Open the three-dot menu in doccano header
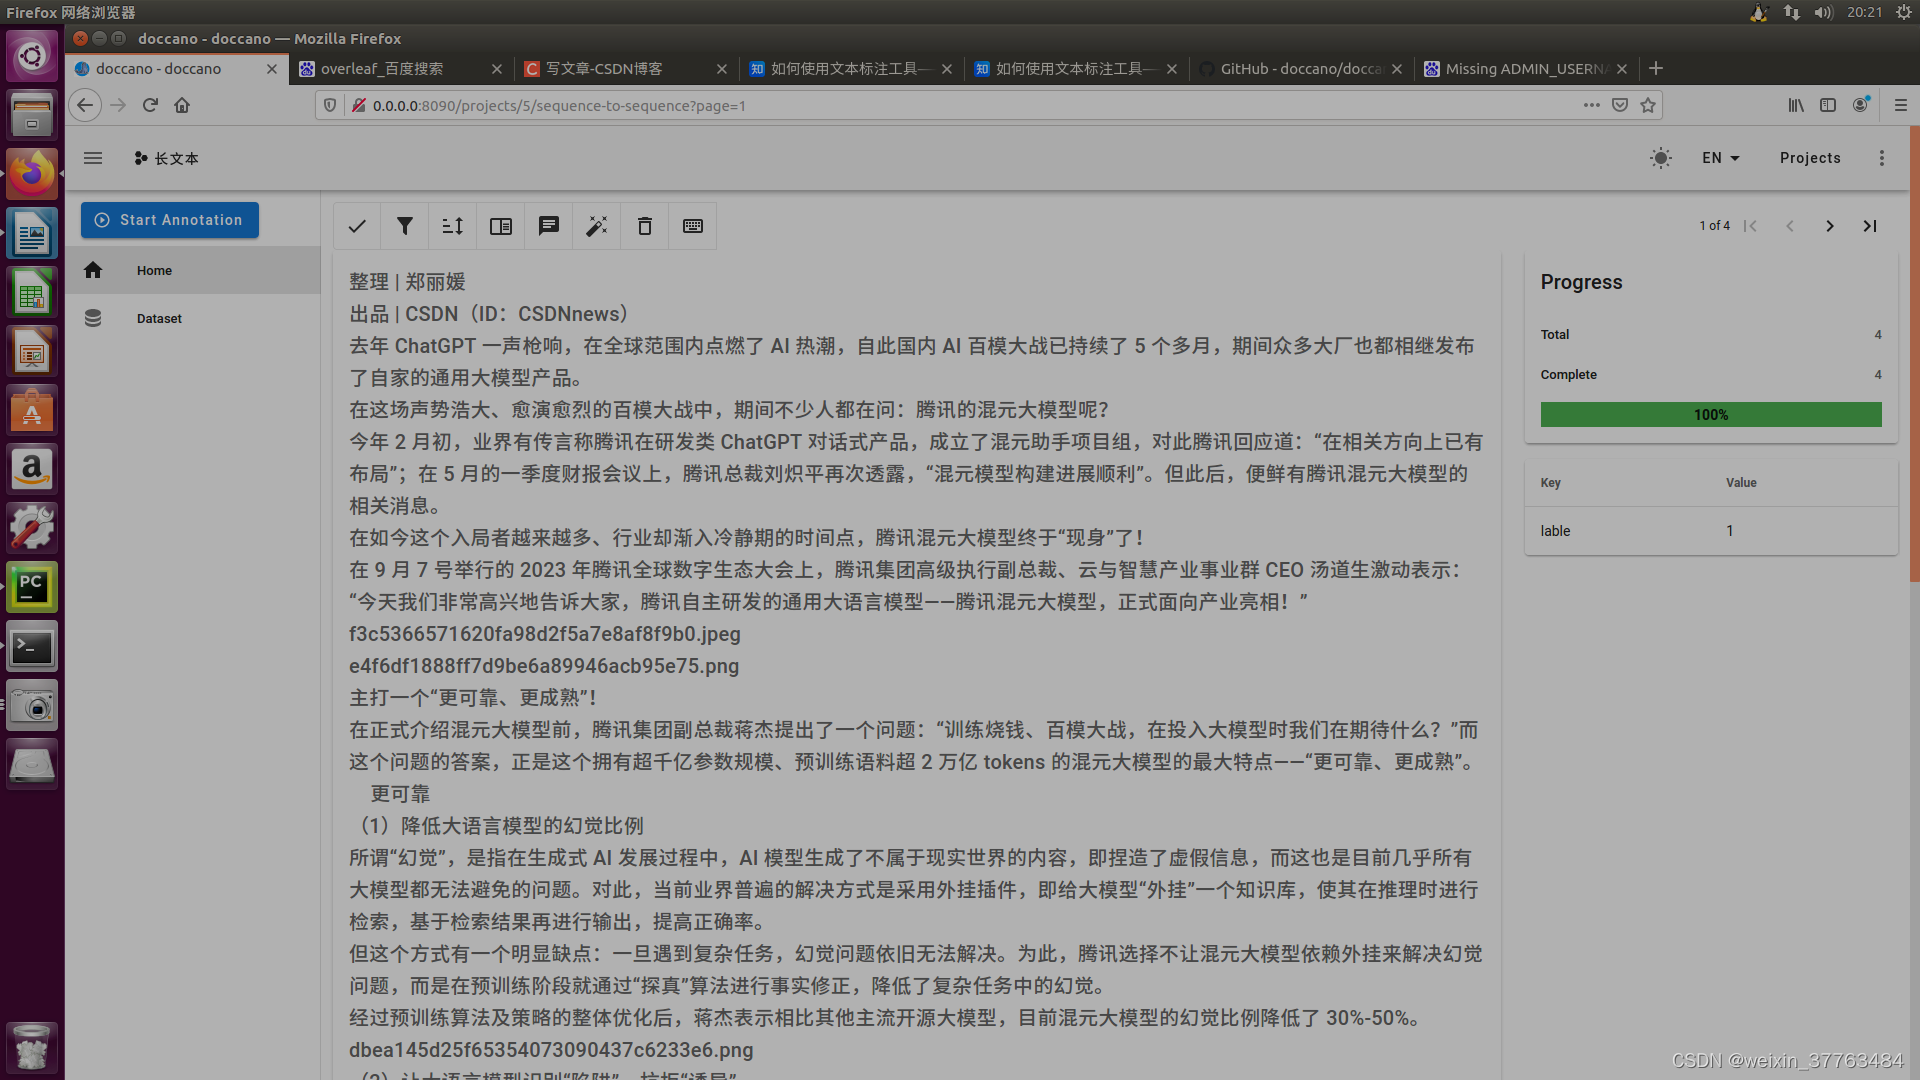Viewport: 1920px width, 1080px height. point(1882,158)
